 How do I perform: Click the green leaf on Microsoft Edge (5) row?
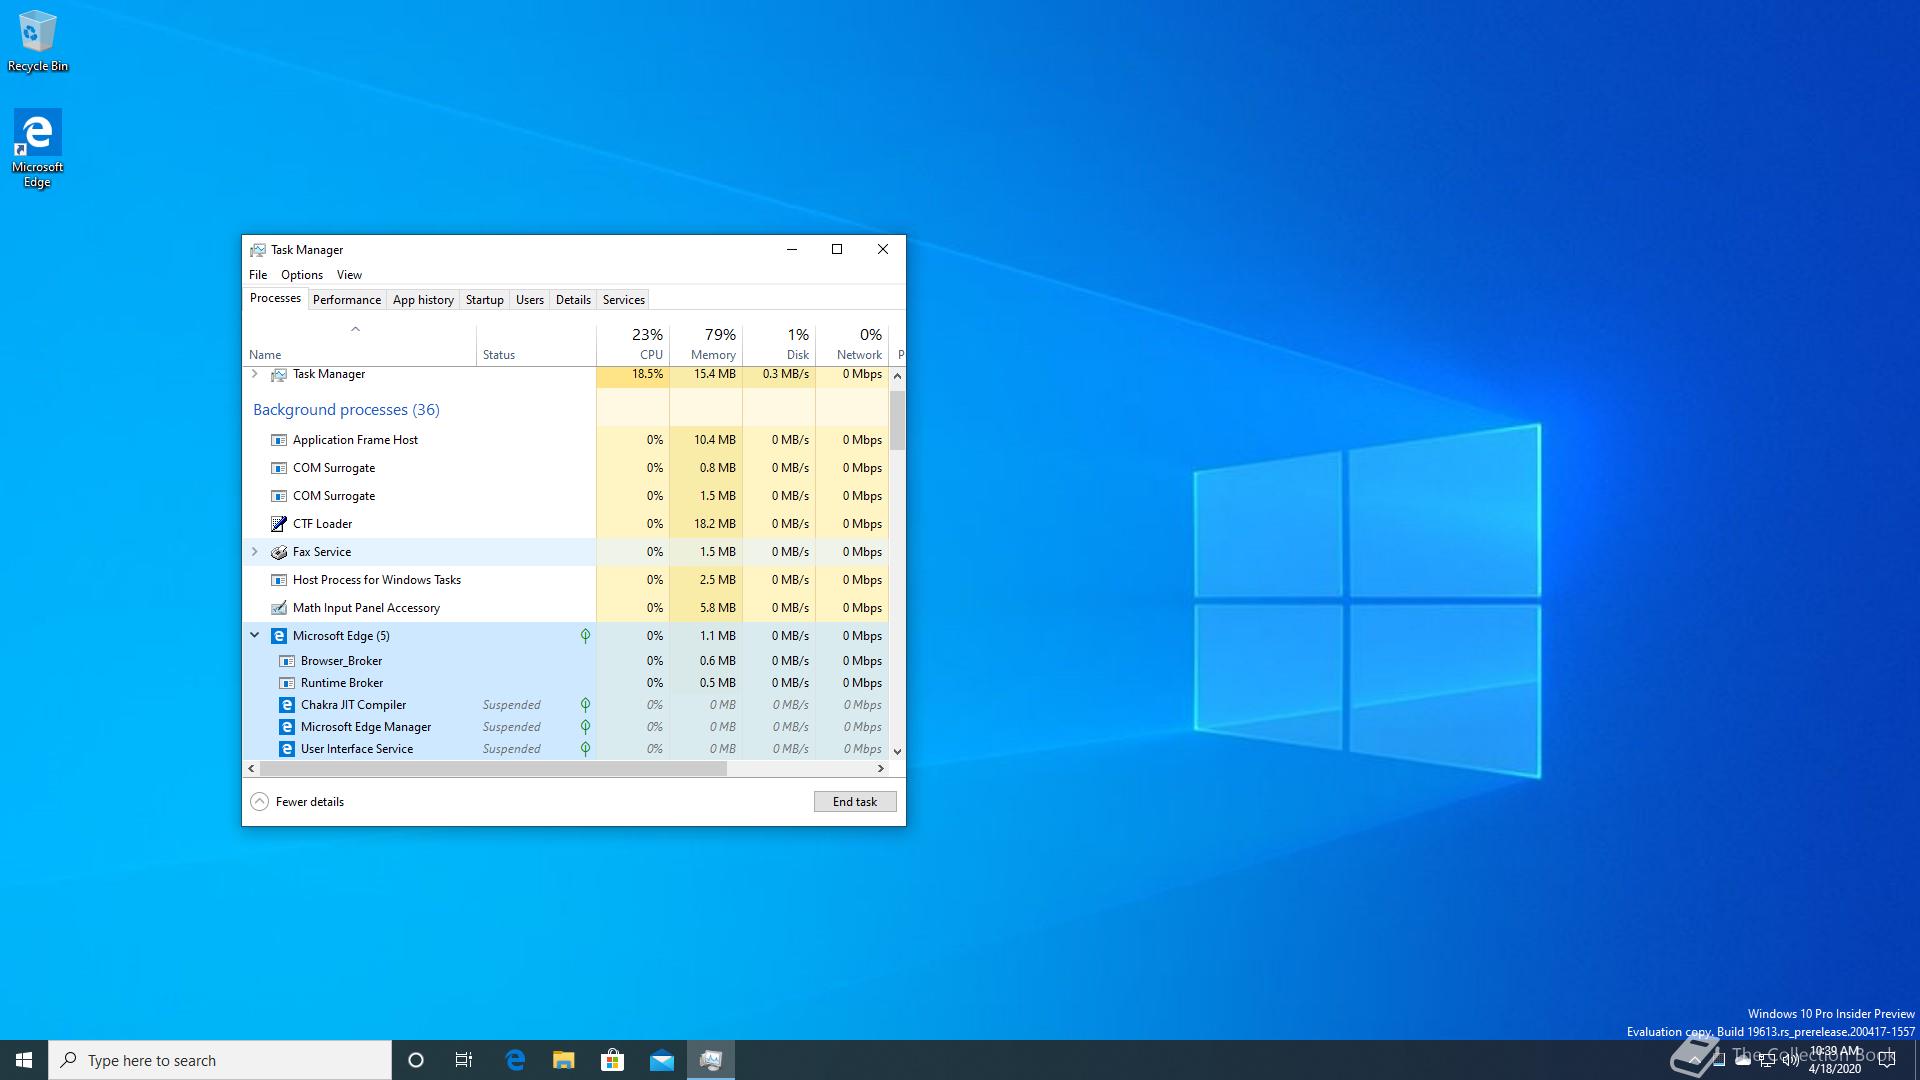point(585,636)
